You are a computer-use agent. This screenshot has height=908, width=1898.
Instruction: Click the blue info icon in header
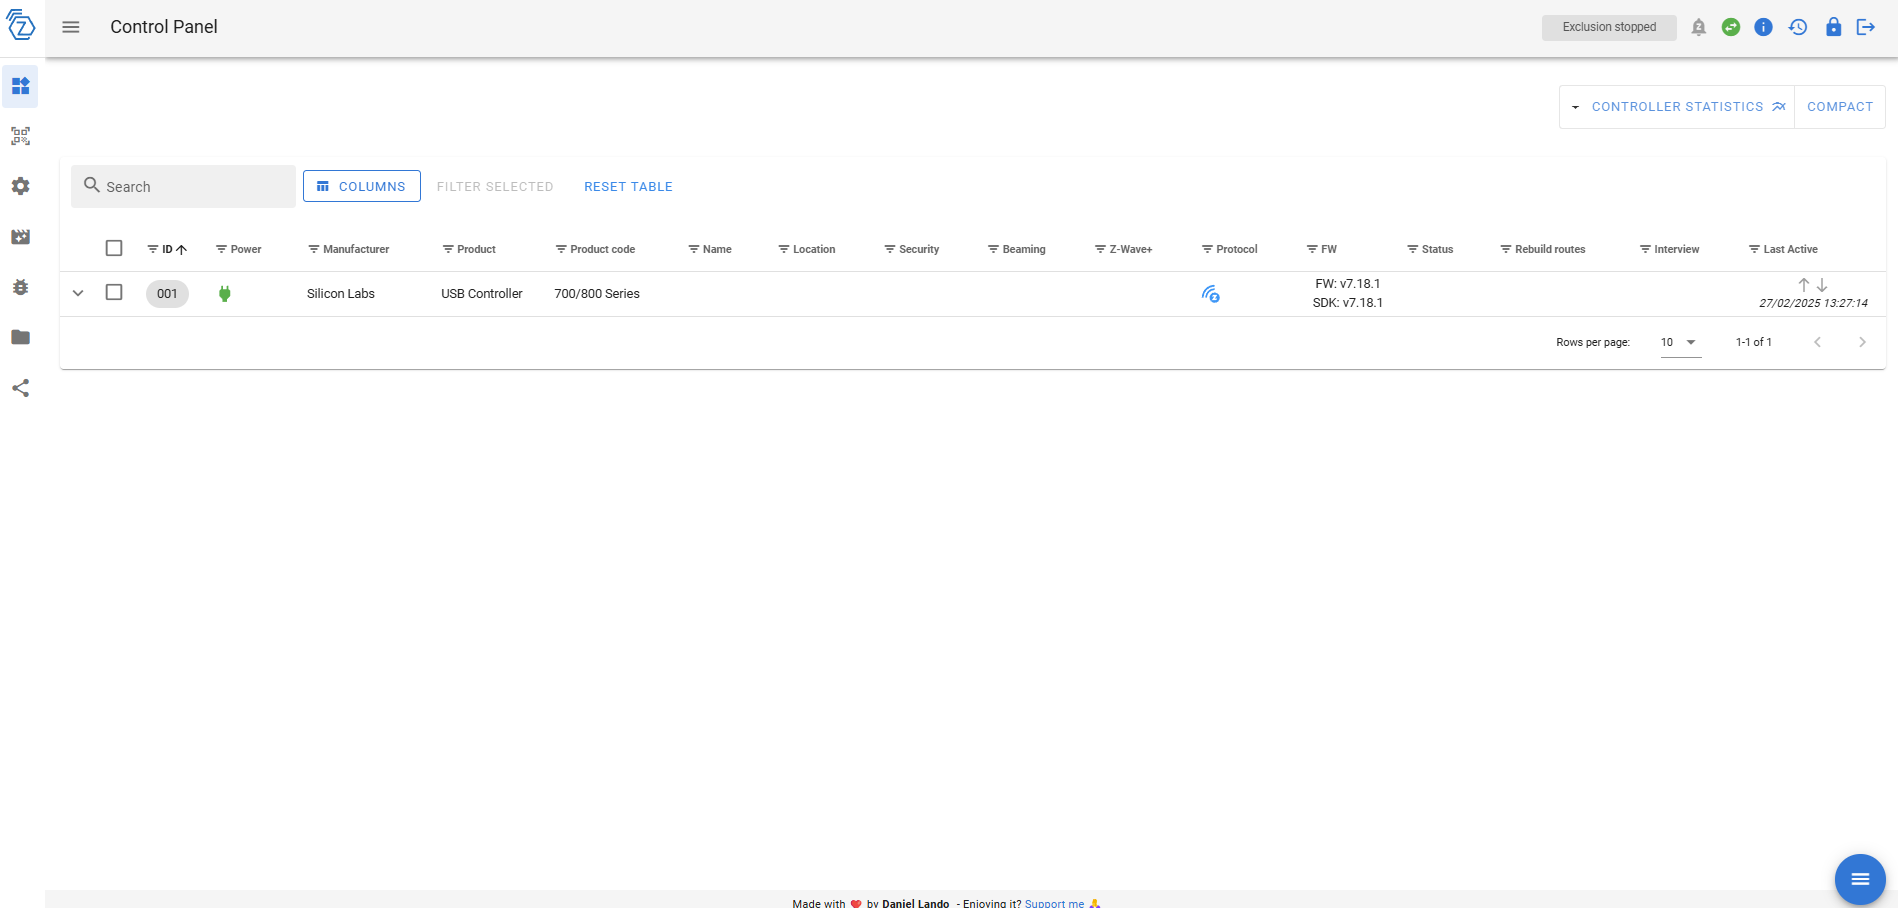[1763, 27]
